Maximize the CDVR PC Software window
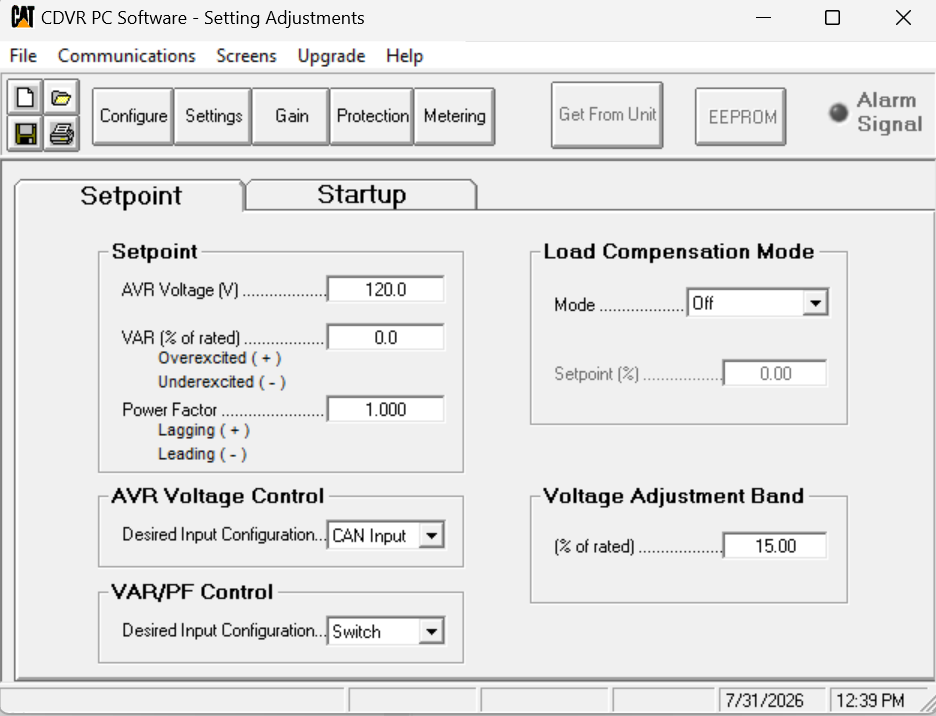936x716 pixels. coord(832,18)
